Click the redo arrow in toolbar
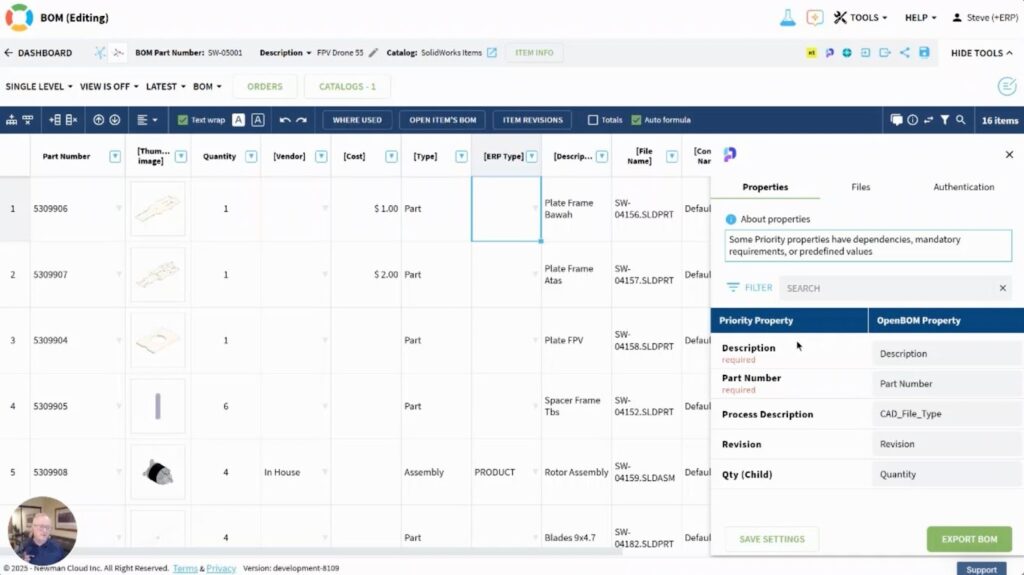 [301, 120]
